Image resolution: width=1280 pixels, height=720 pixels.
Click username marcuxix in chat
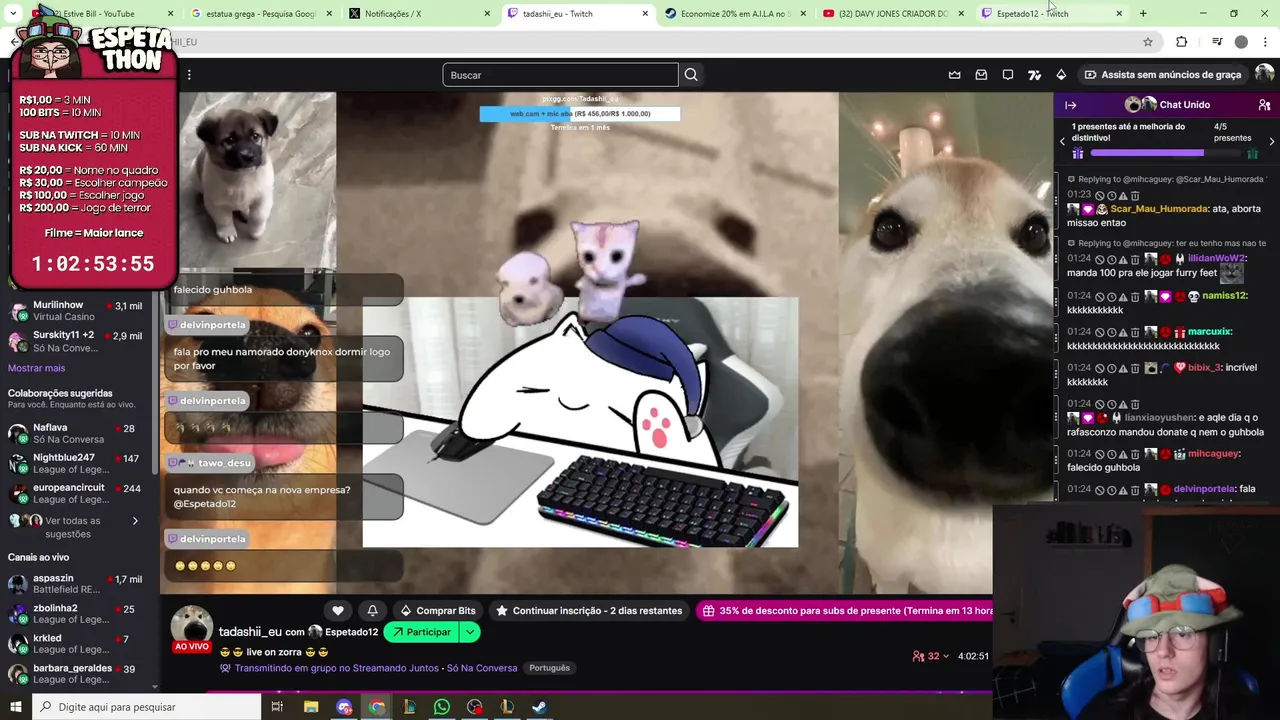(x=1210, y=332)
